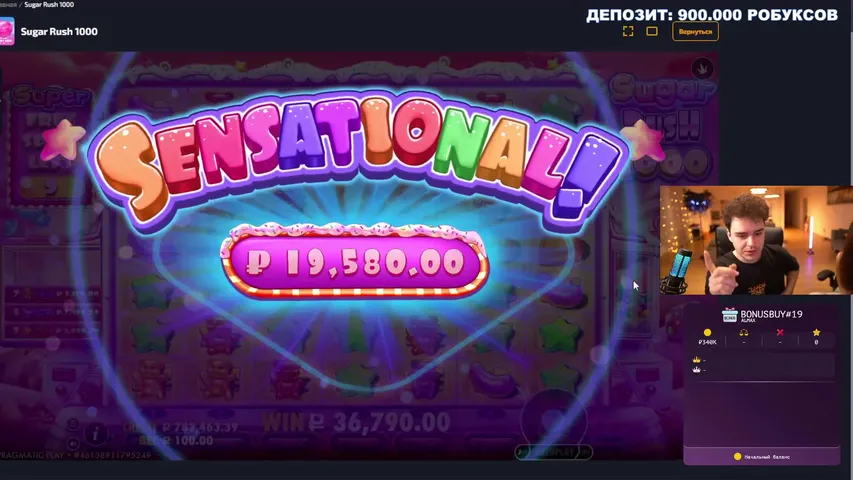
Task: Open the Sugar Rush 1000 game thumbnail
Action: pos(7,31)
